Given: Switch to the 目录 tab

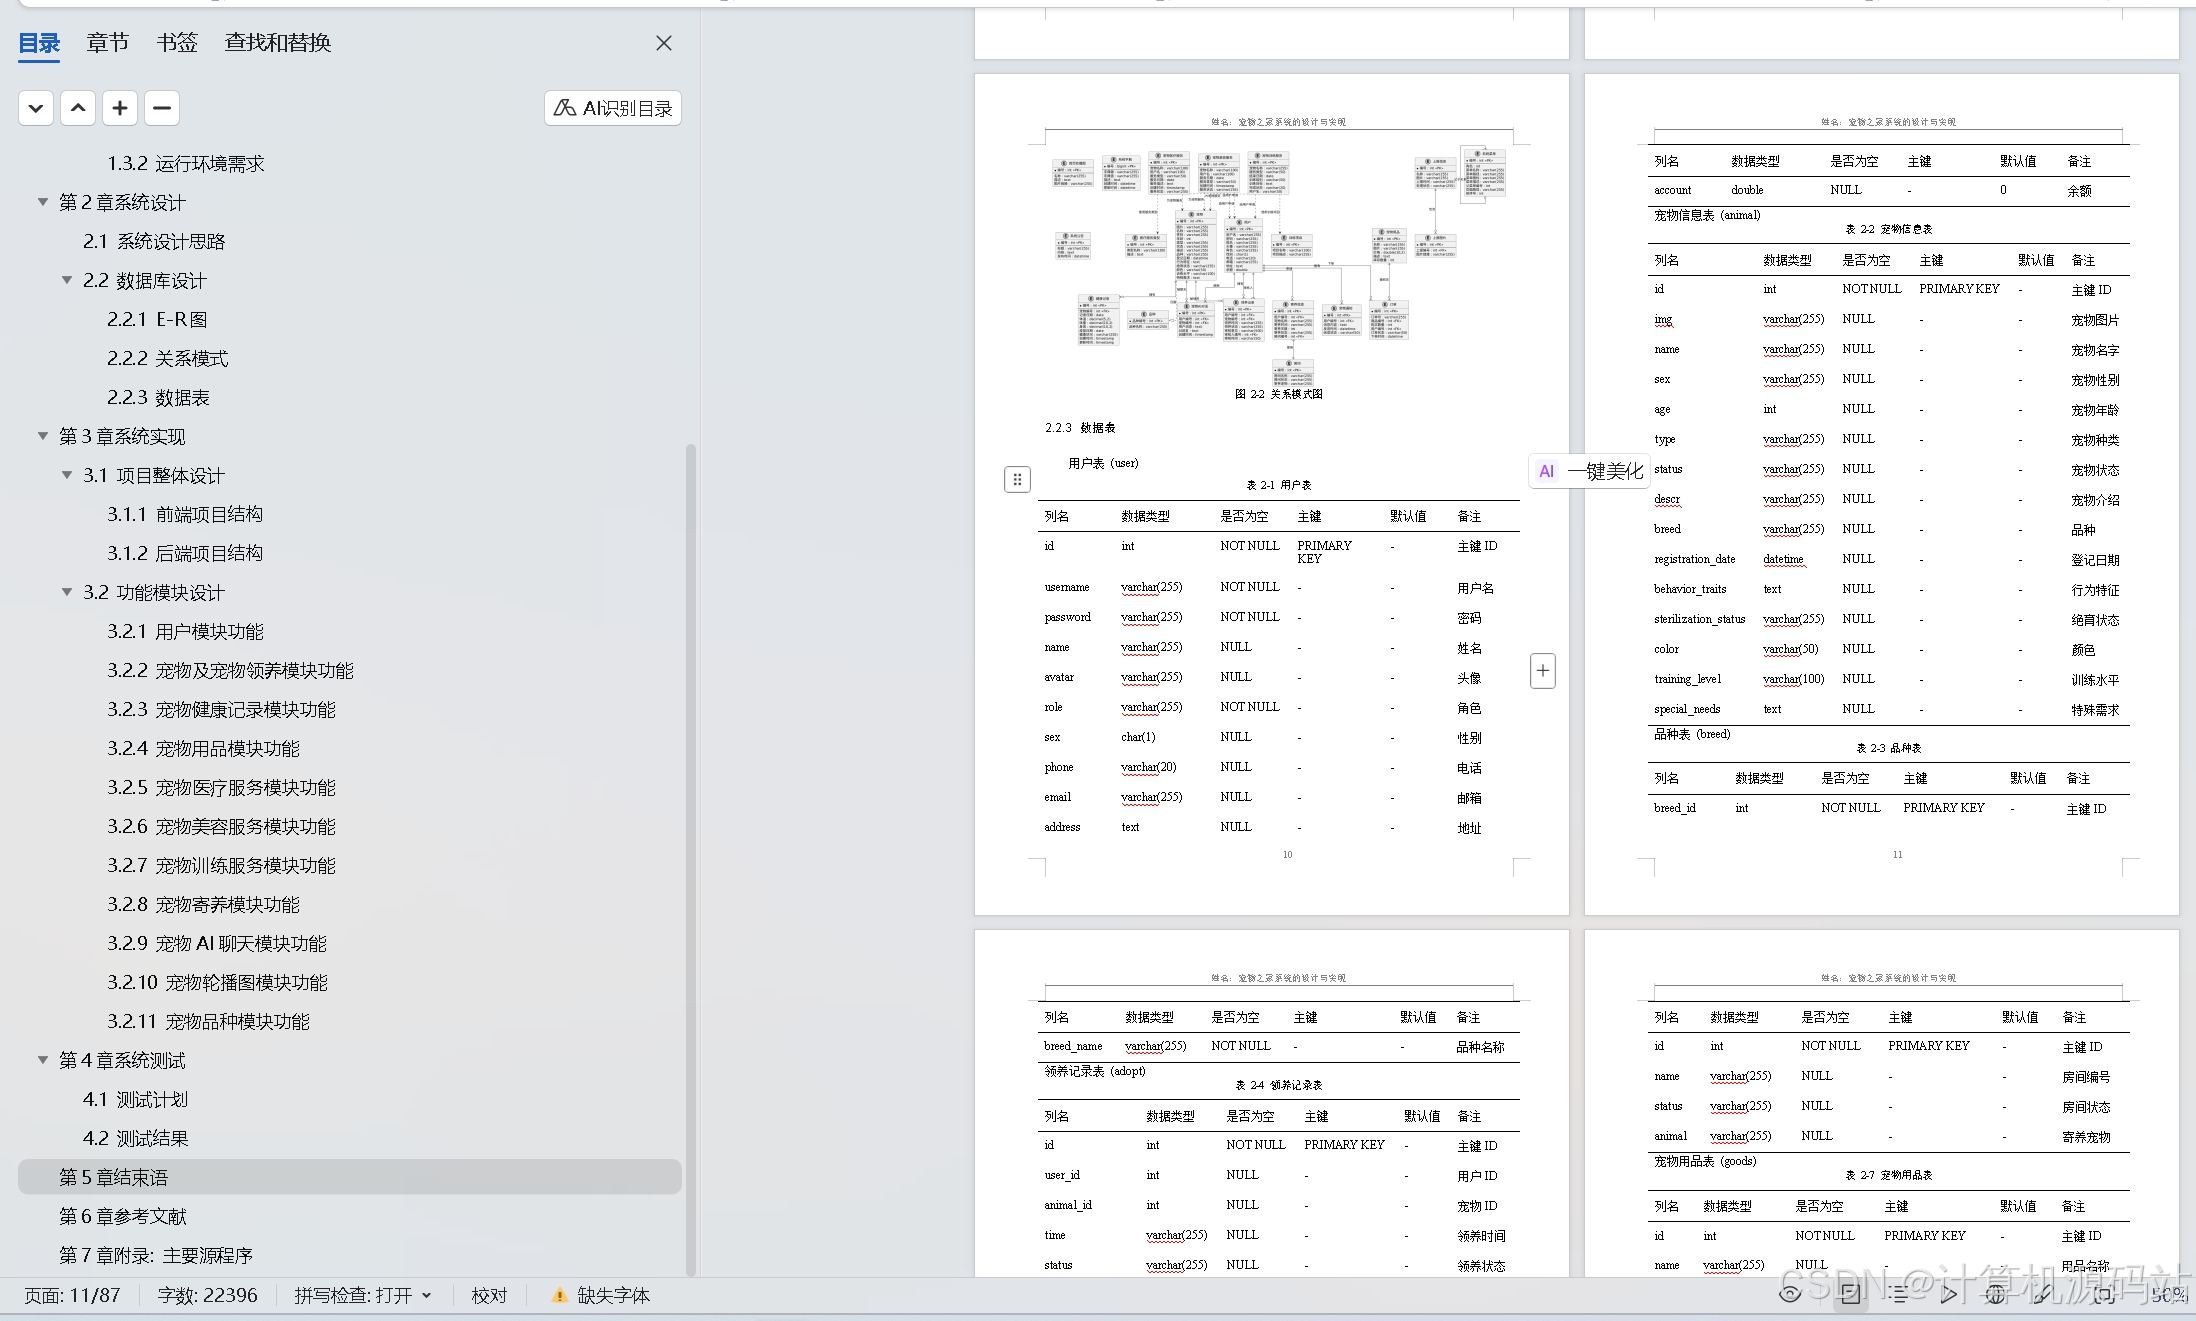Looking at the screenshot, I should 39,43.
